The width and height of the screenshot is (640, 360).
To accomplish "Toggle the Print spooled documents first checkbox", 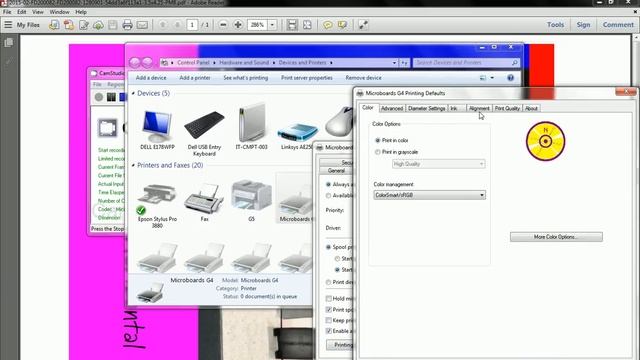I will tap(329, 309).
